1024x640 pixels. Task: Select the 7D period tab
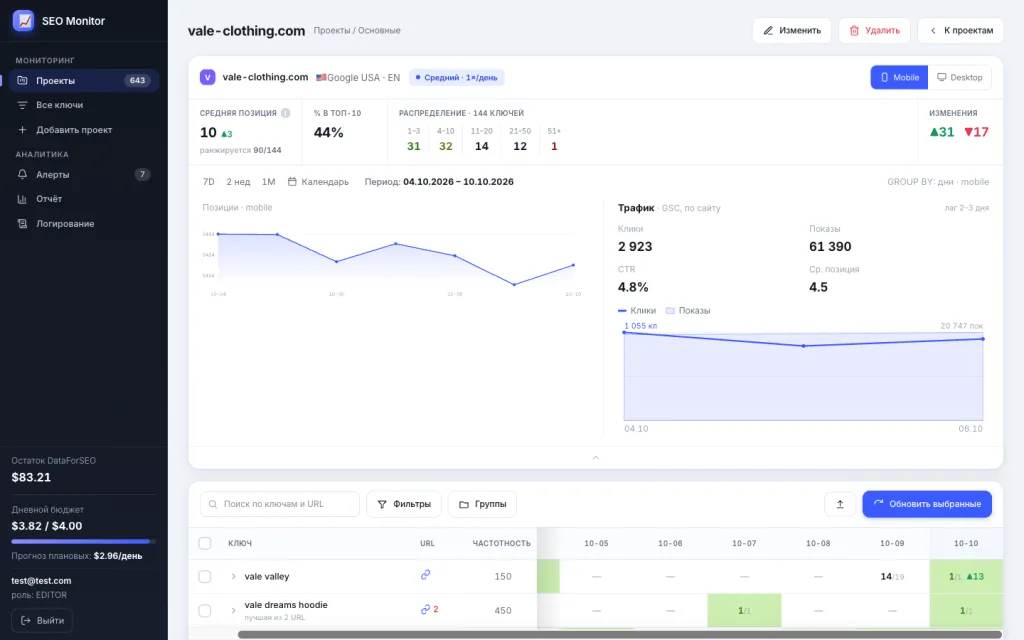pyautogui.click(x=208, y=182)
